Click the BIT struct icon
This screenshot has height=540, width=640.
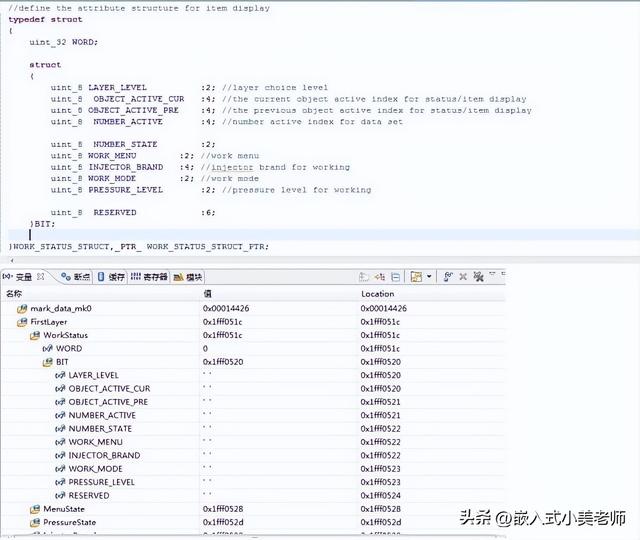click(48, 362)
